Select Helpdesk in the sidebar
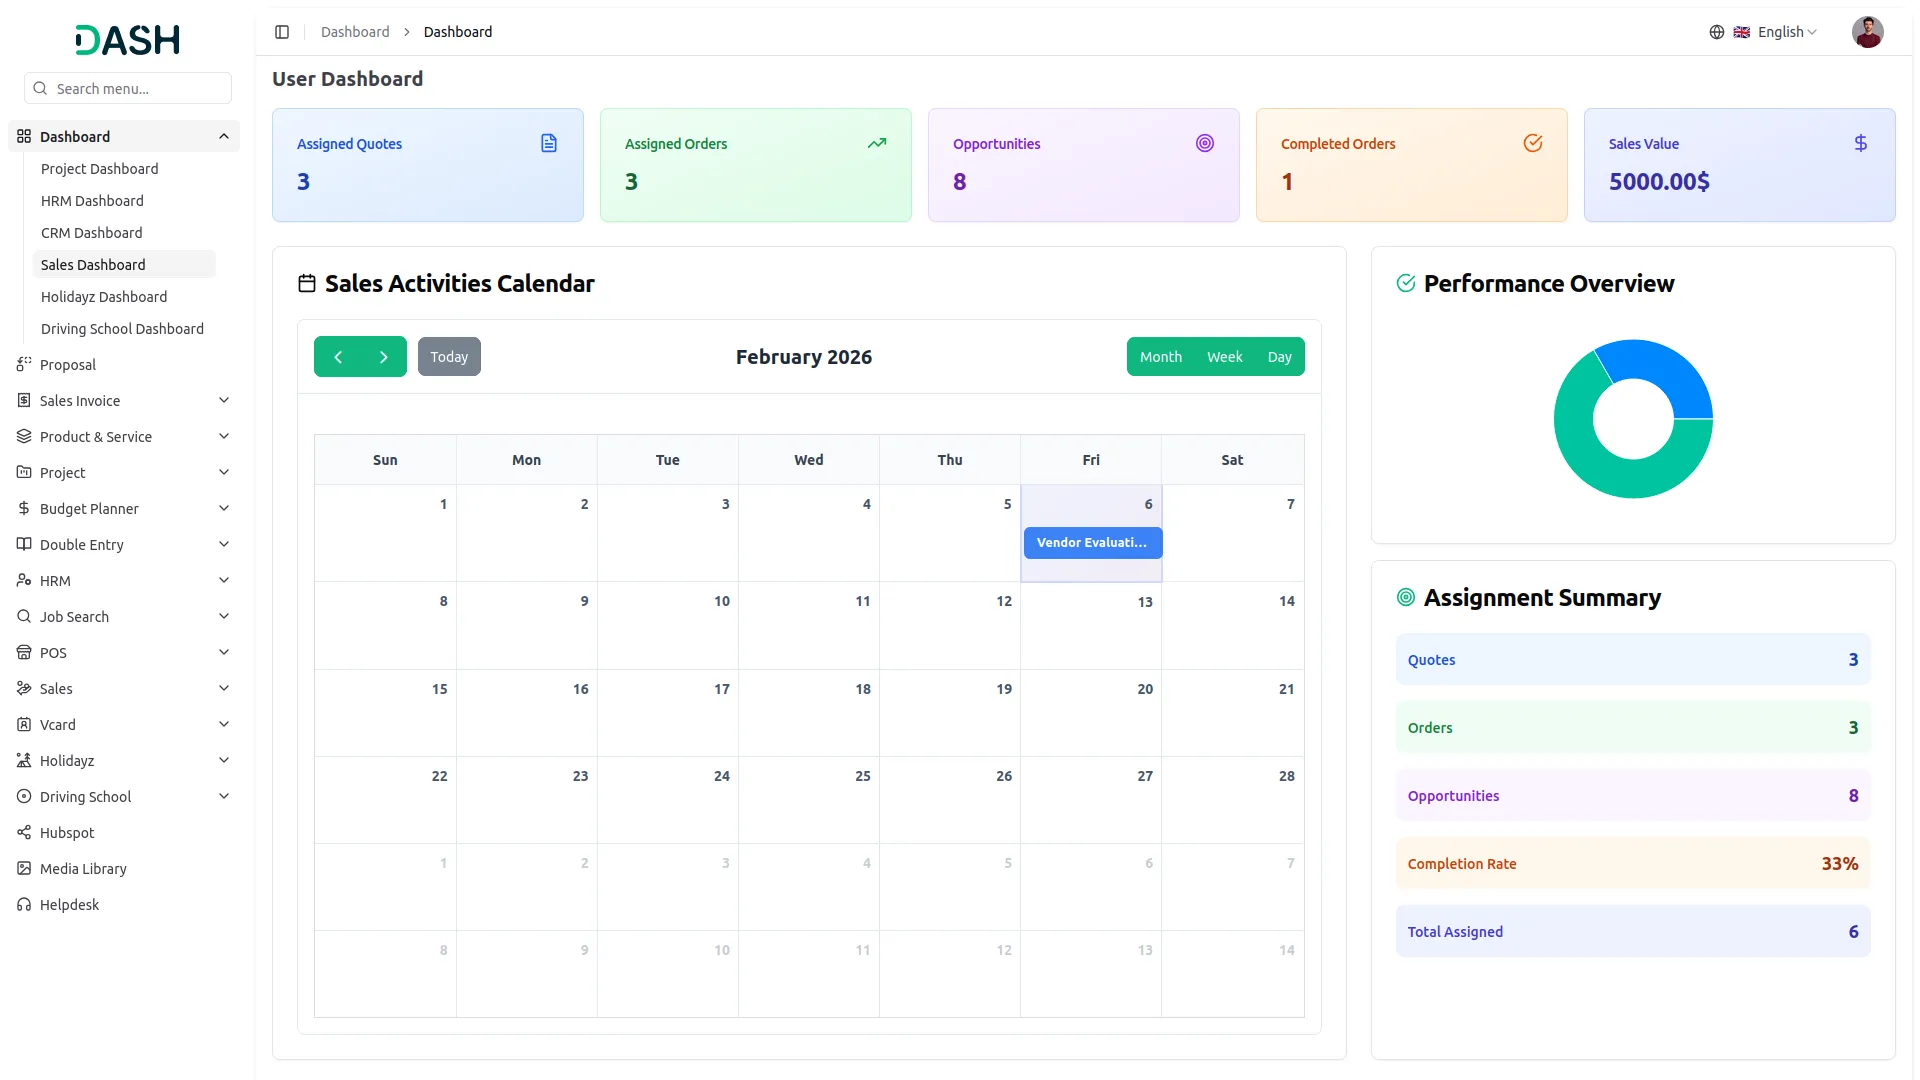 pos(69,905)
